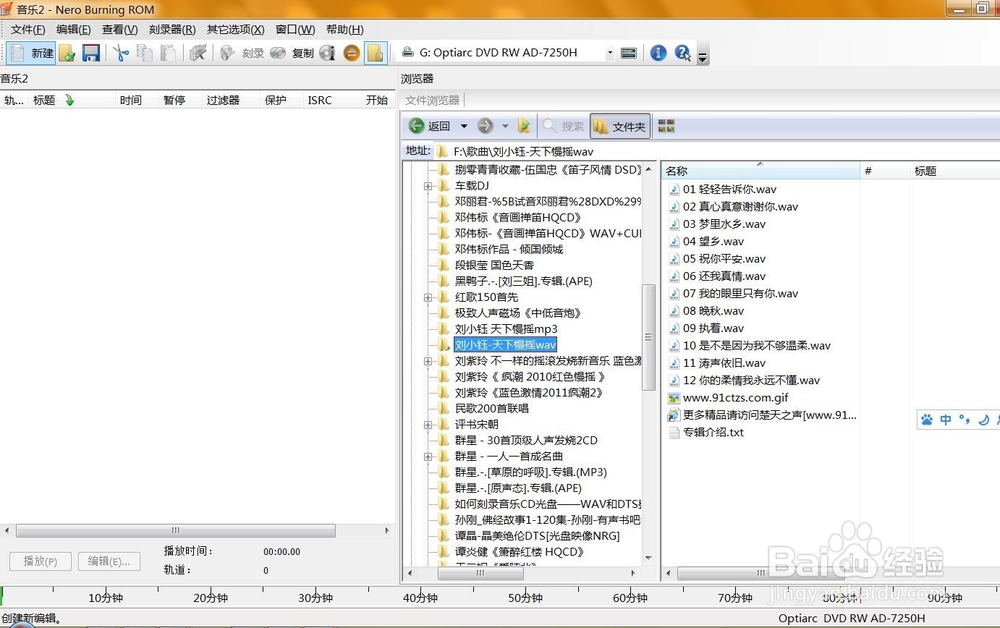Click the 编辑(E)... button
This screenshot has width=1000, height=628.
click(x=109, y=561)
